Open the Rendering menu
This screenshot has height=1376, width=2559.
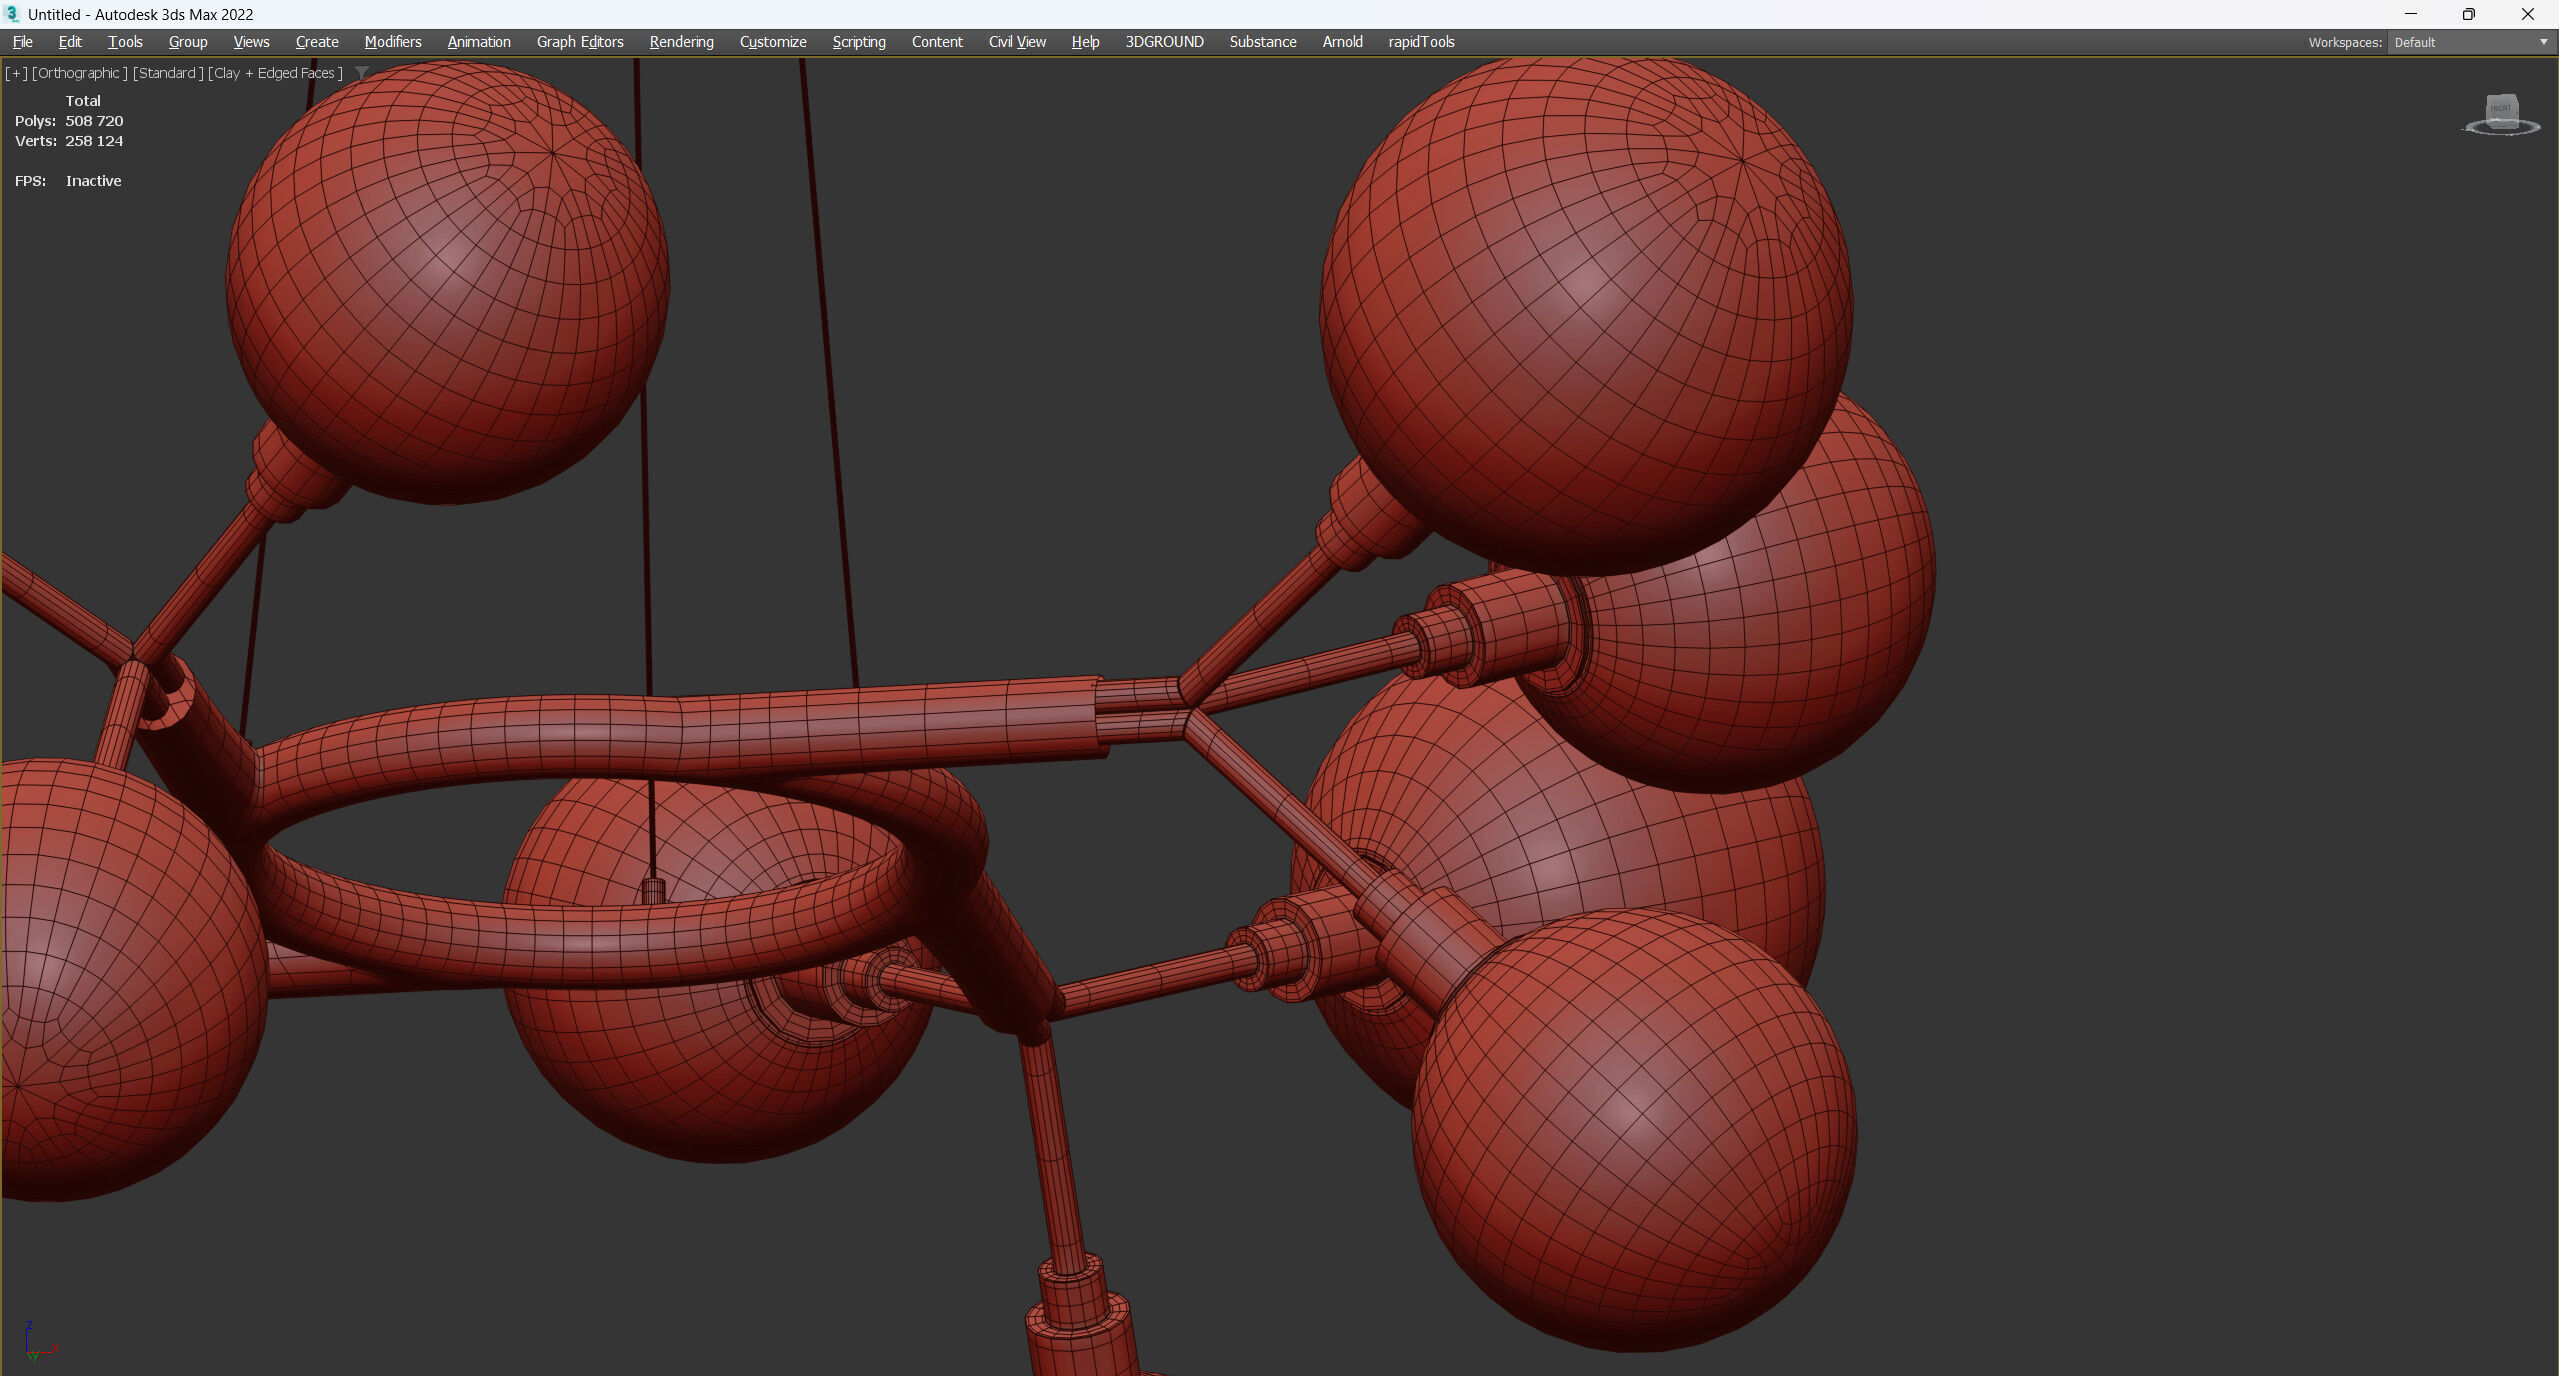[681, 42]
